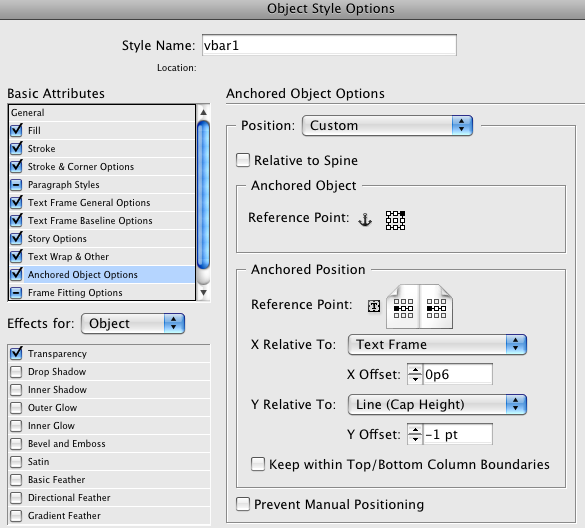Enable Relative to Spine checkbox

click(243, 160)
